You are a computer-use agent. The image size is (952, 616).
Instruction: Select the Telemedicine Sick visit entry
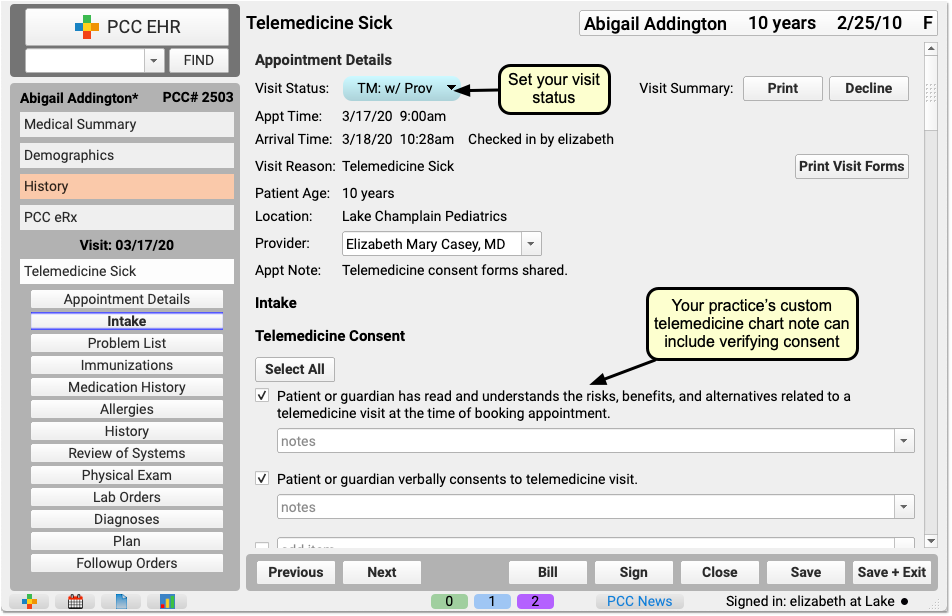pos(127,271)
